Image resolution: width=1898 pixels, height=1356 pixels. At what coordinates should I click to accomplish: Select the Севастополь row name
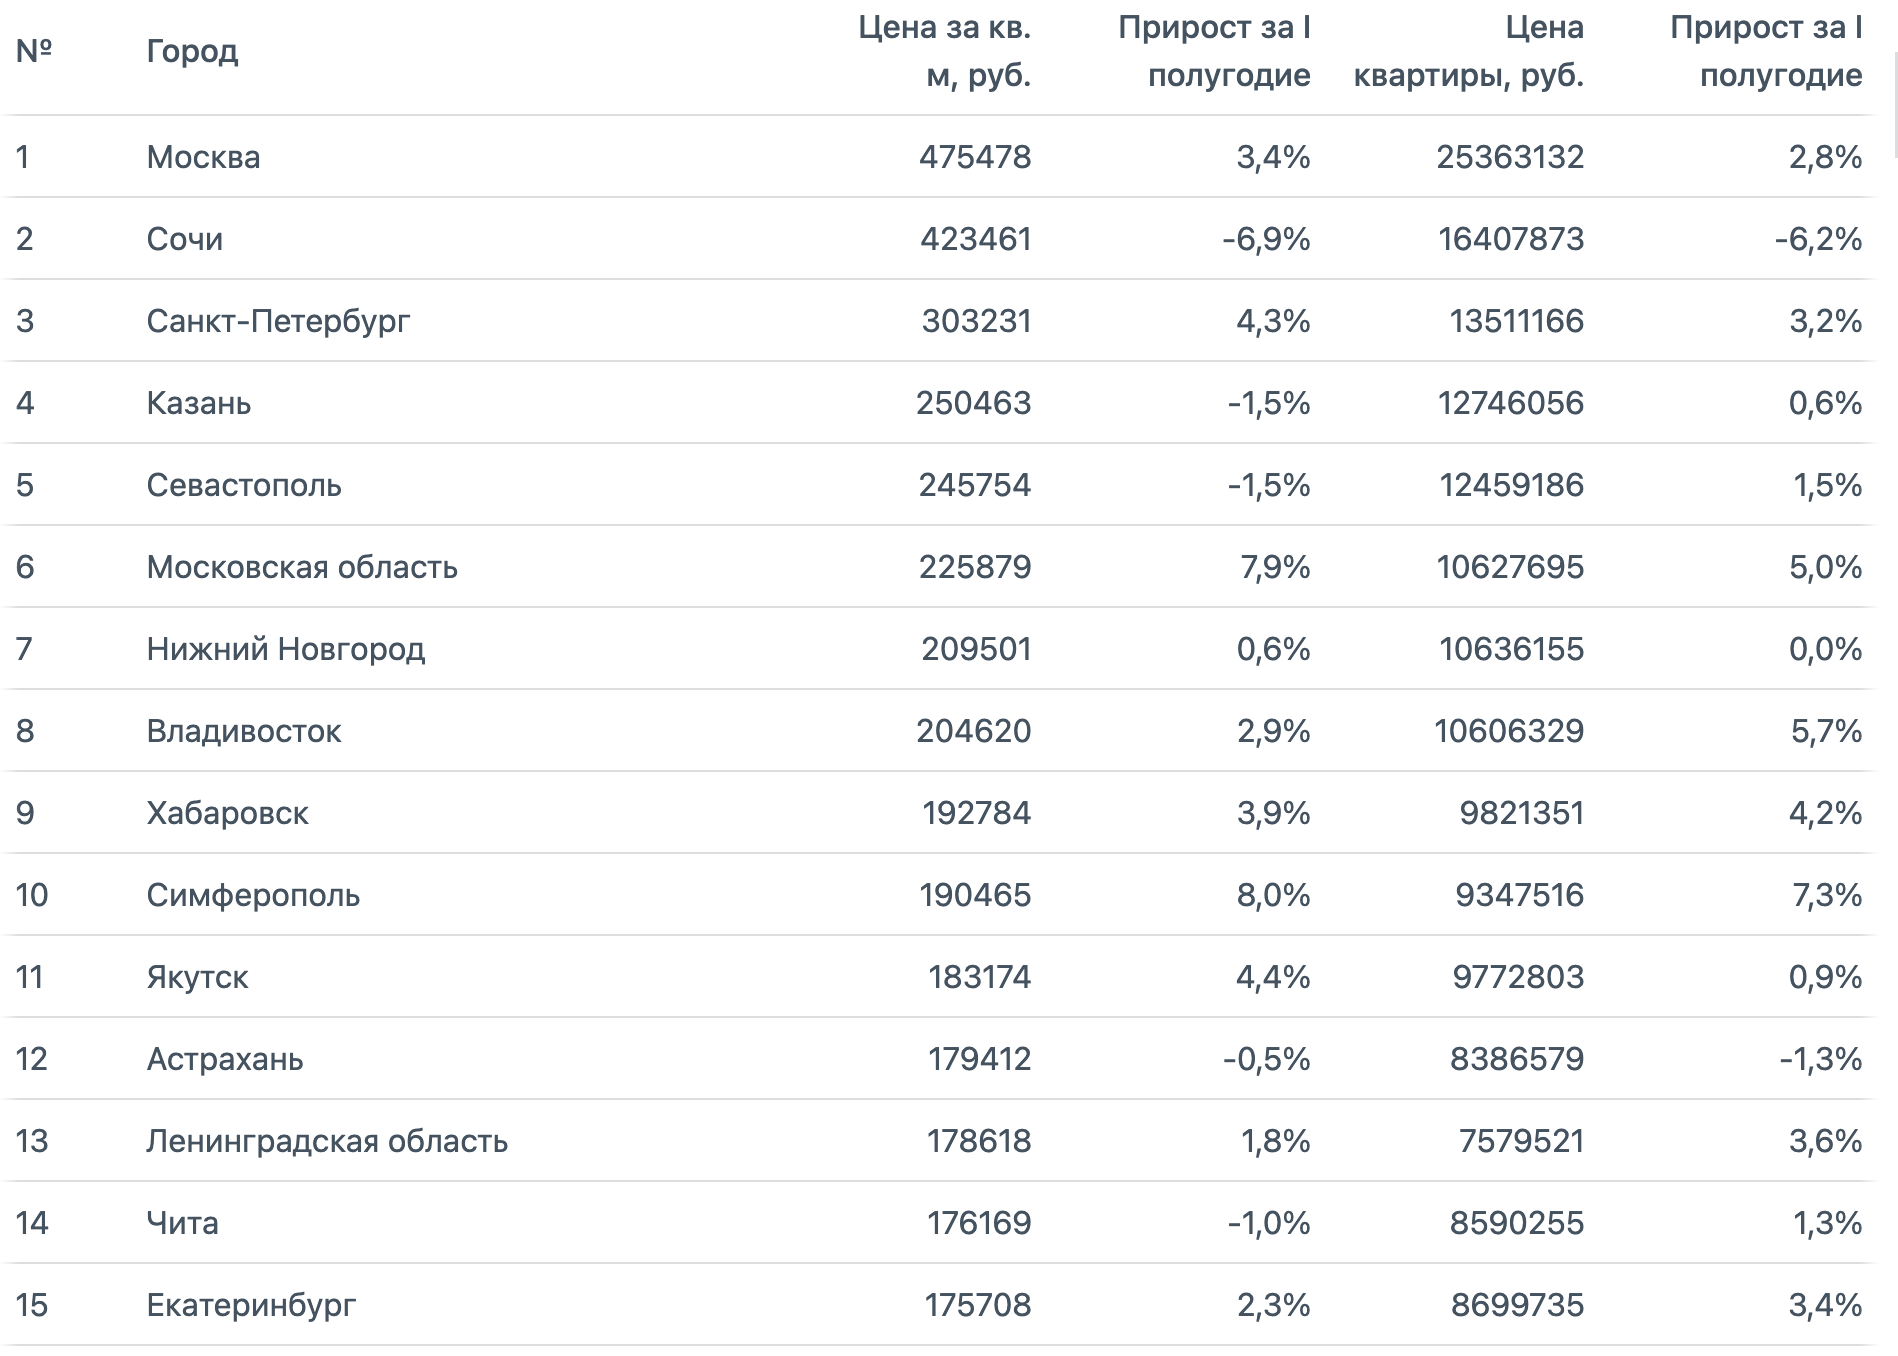[244, 485]
